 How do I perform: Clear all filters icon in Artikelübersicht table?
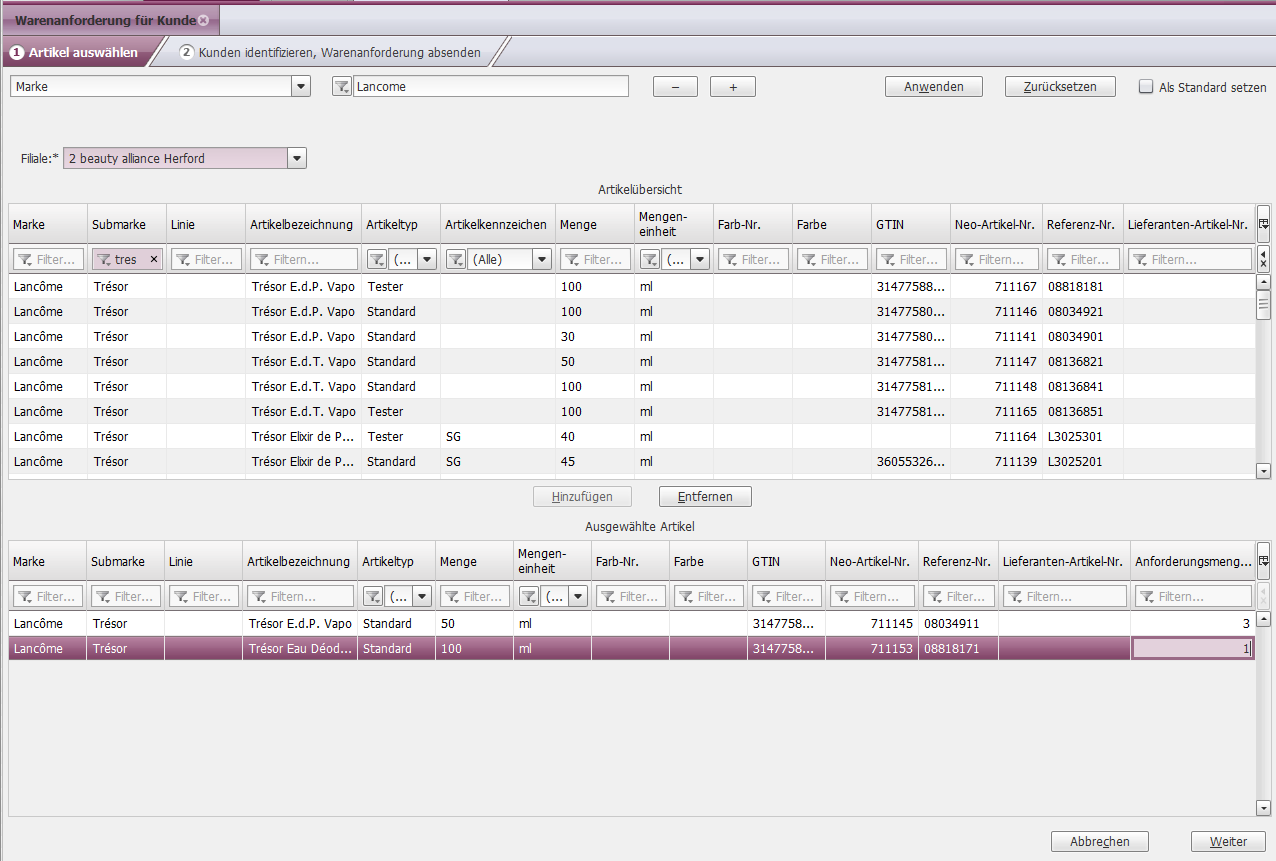[1264, 260]
